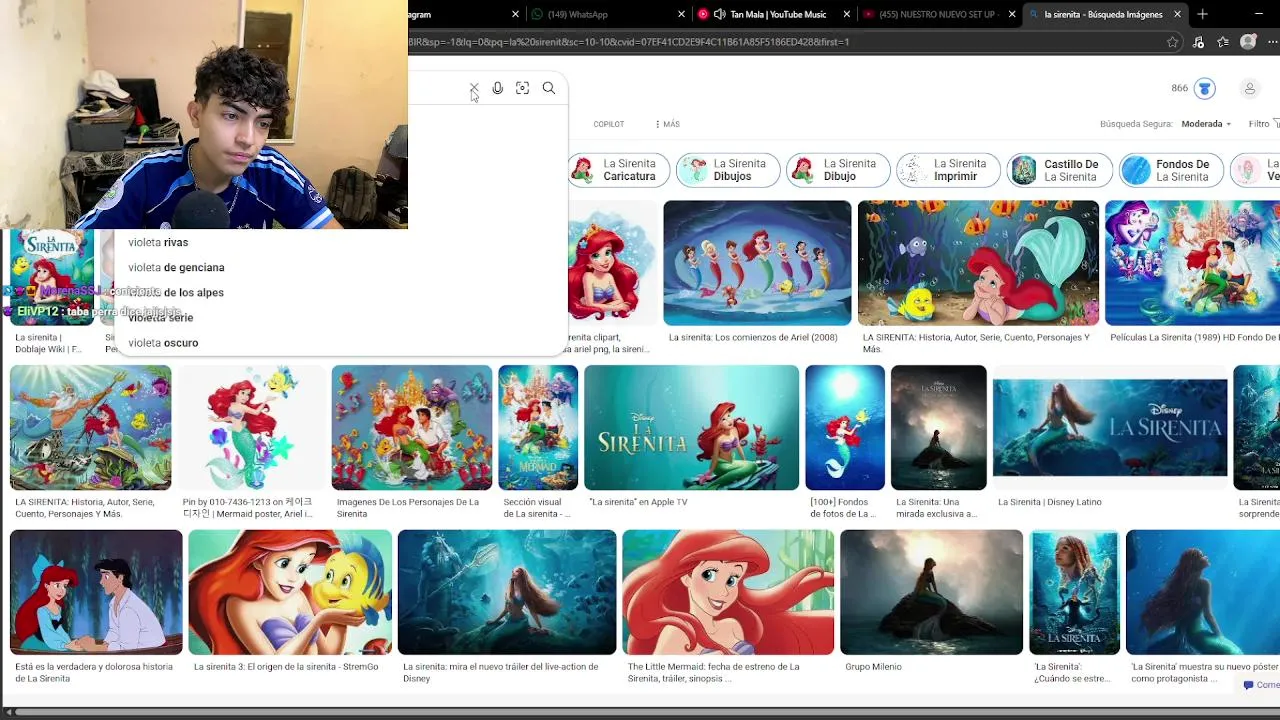Click the "La sirenita" en Apple TV caption
This screenshot has height=720, width=1280.
638,502
